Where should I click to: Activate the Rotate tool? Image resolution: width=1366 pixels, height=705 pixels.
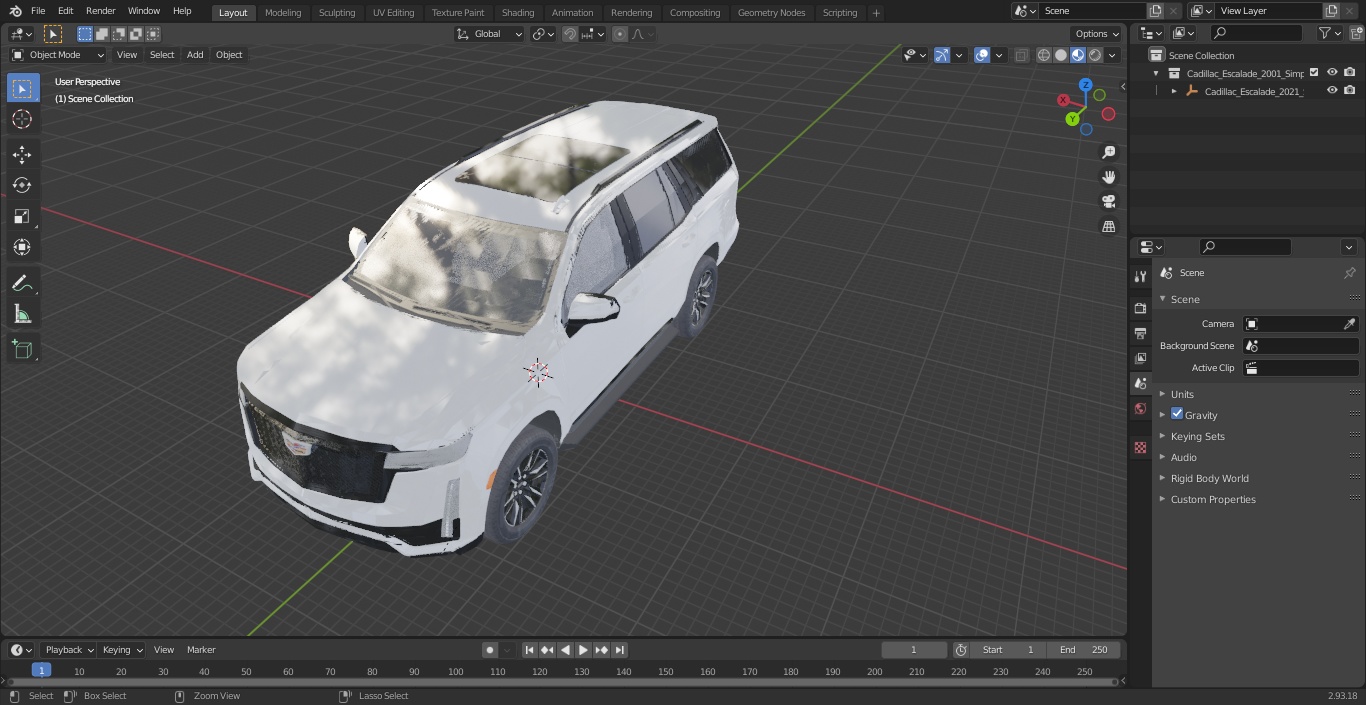(x=22, y=185)
